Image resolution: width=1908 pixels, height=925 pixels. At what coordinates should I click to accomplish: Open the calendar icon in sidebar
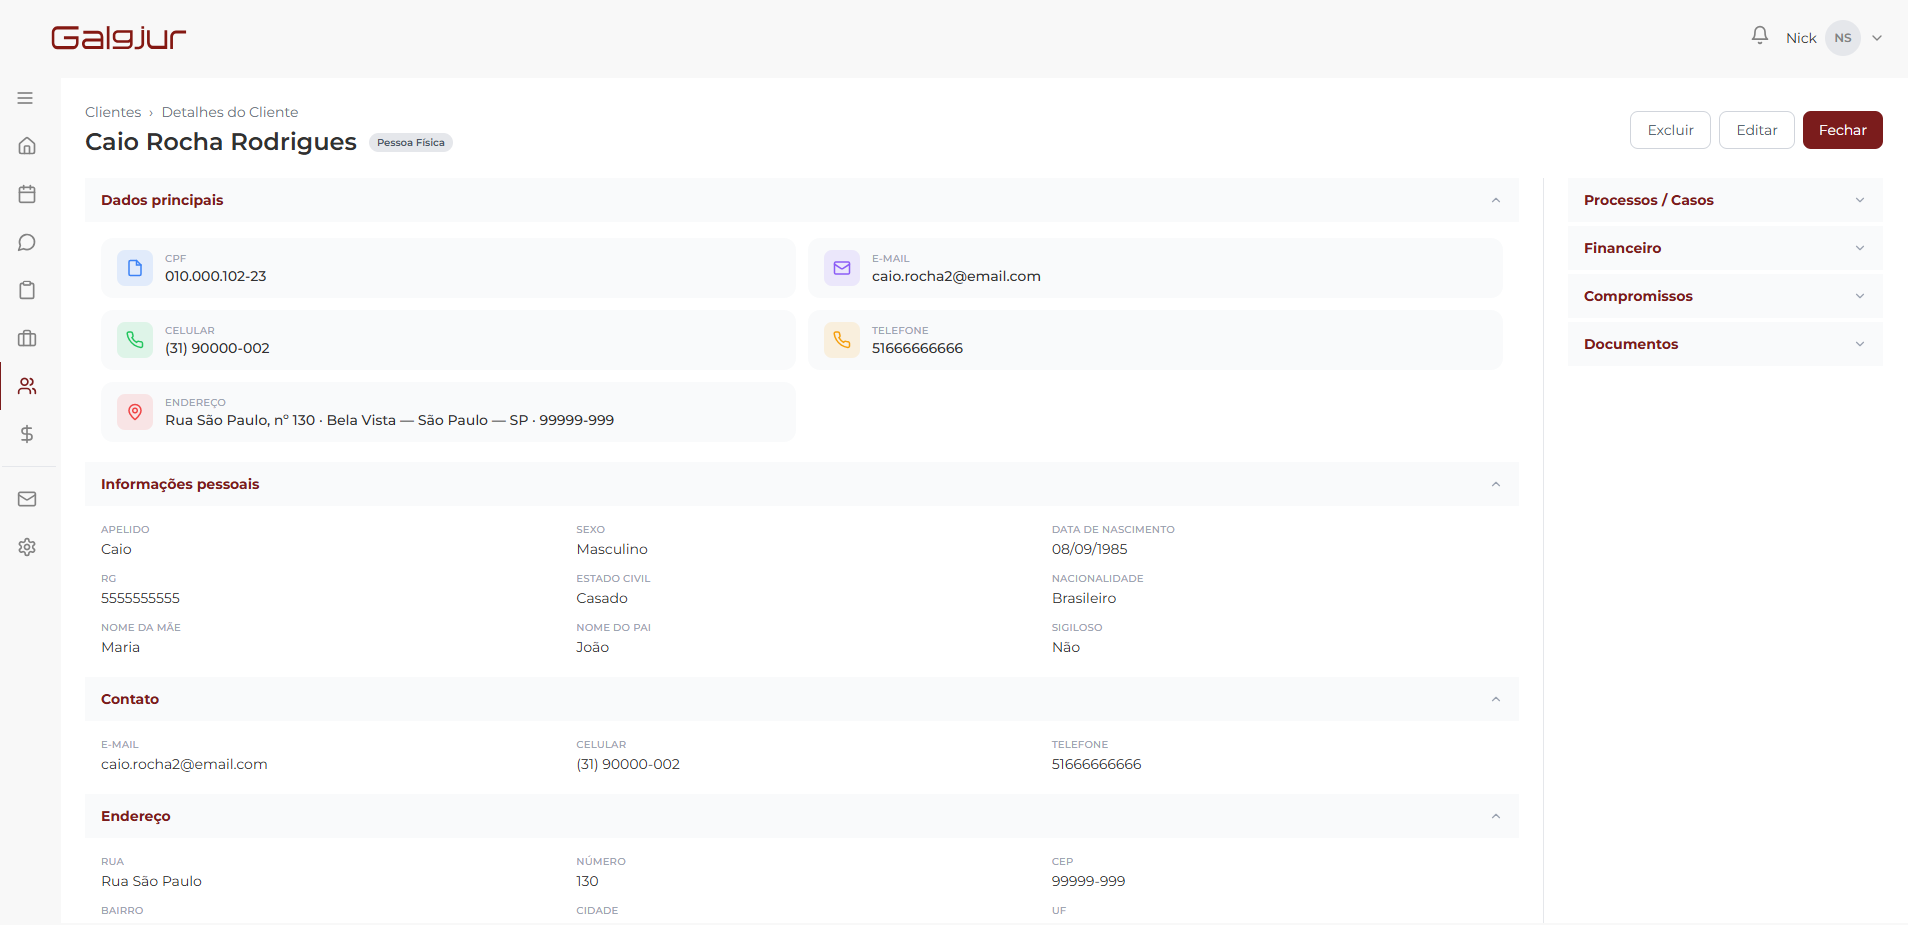pos(27,194)
